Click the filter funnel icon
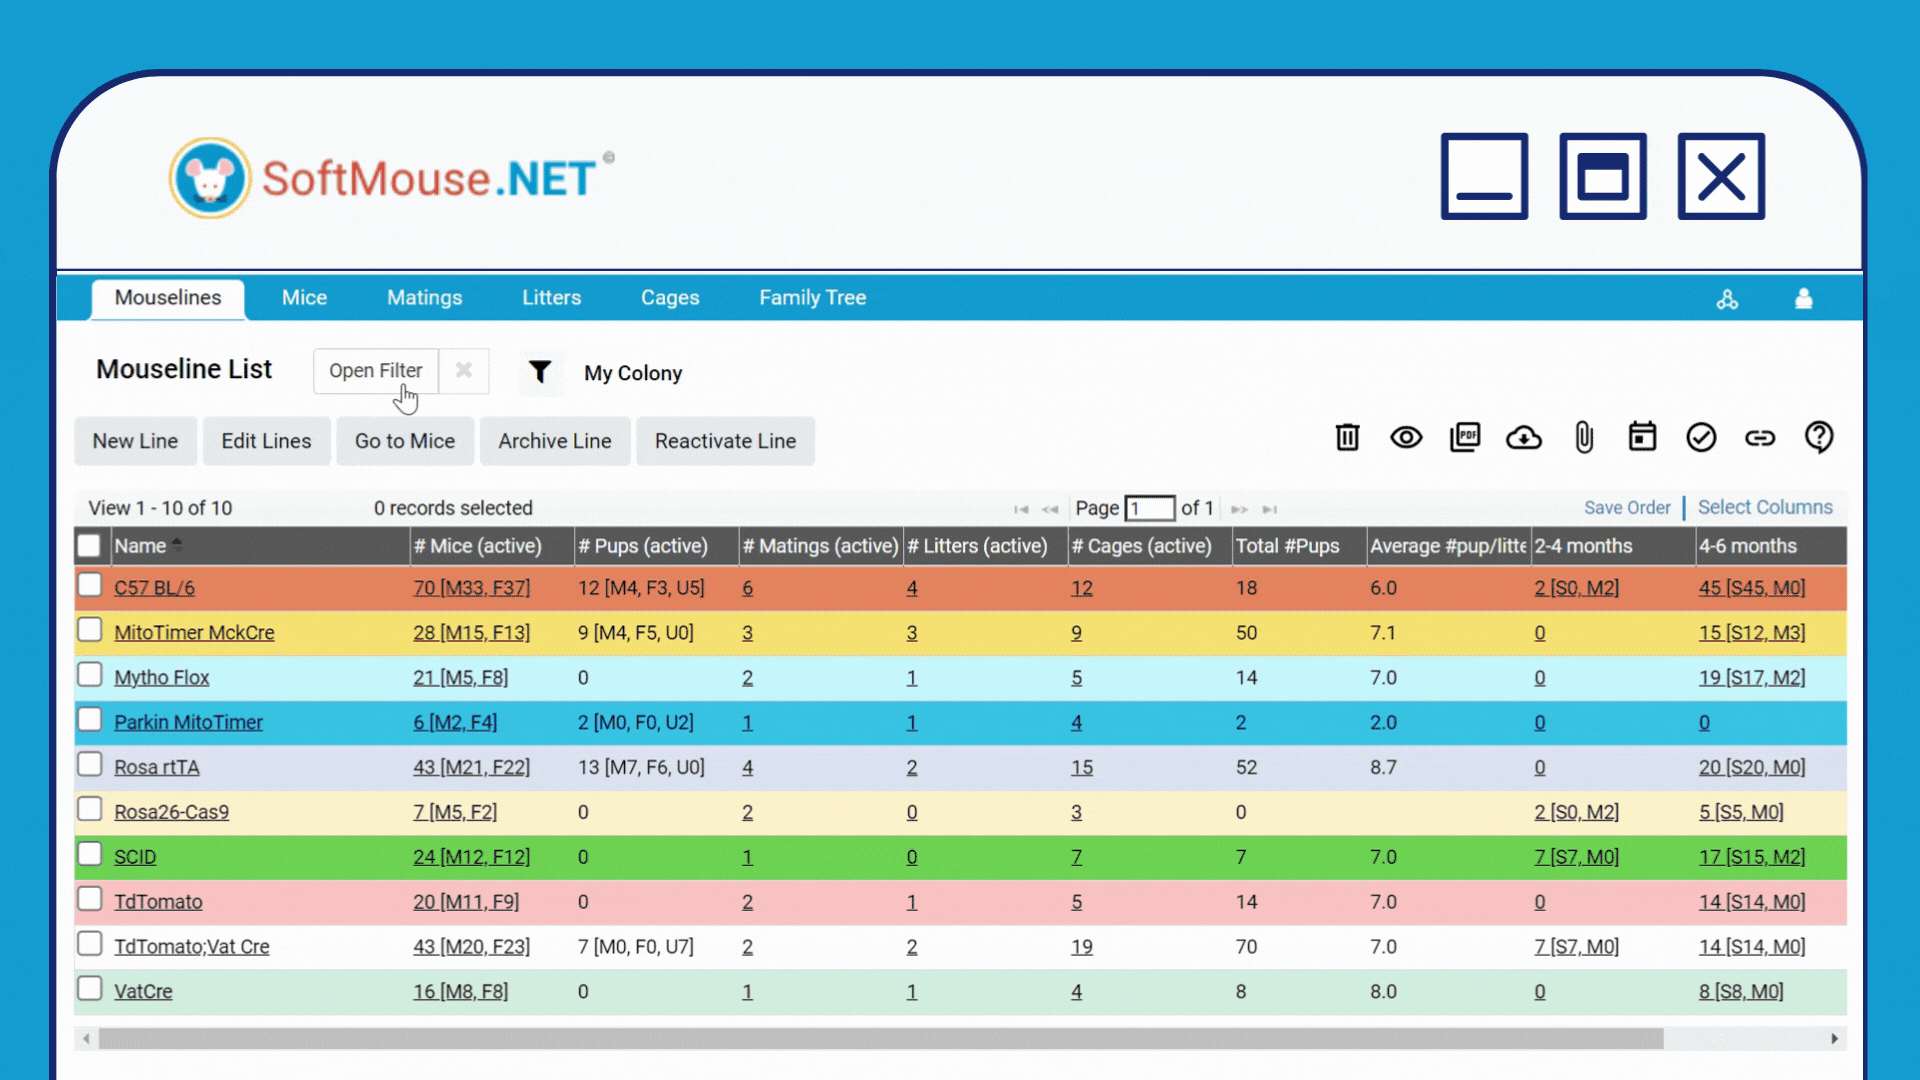This screenshot has width=1920, height=1080. coord(541,372)
